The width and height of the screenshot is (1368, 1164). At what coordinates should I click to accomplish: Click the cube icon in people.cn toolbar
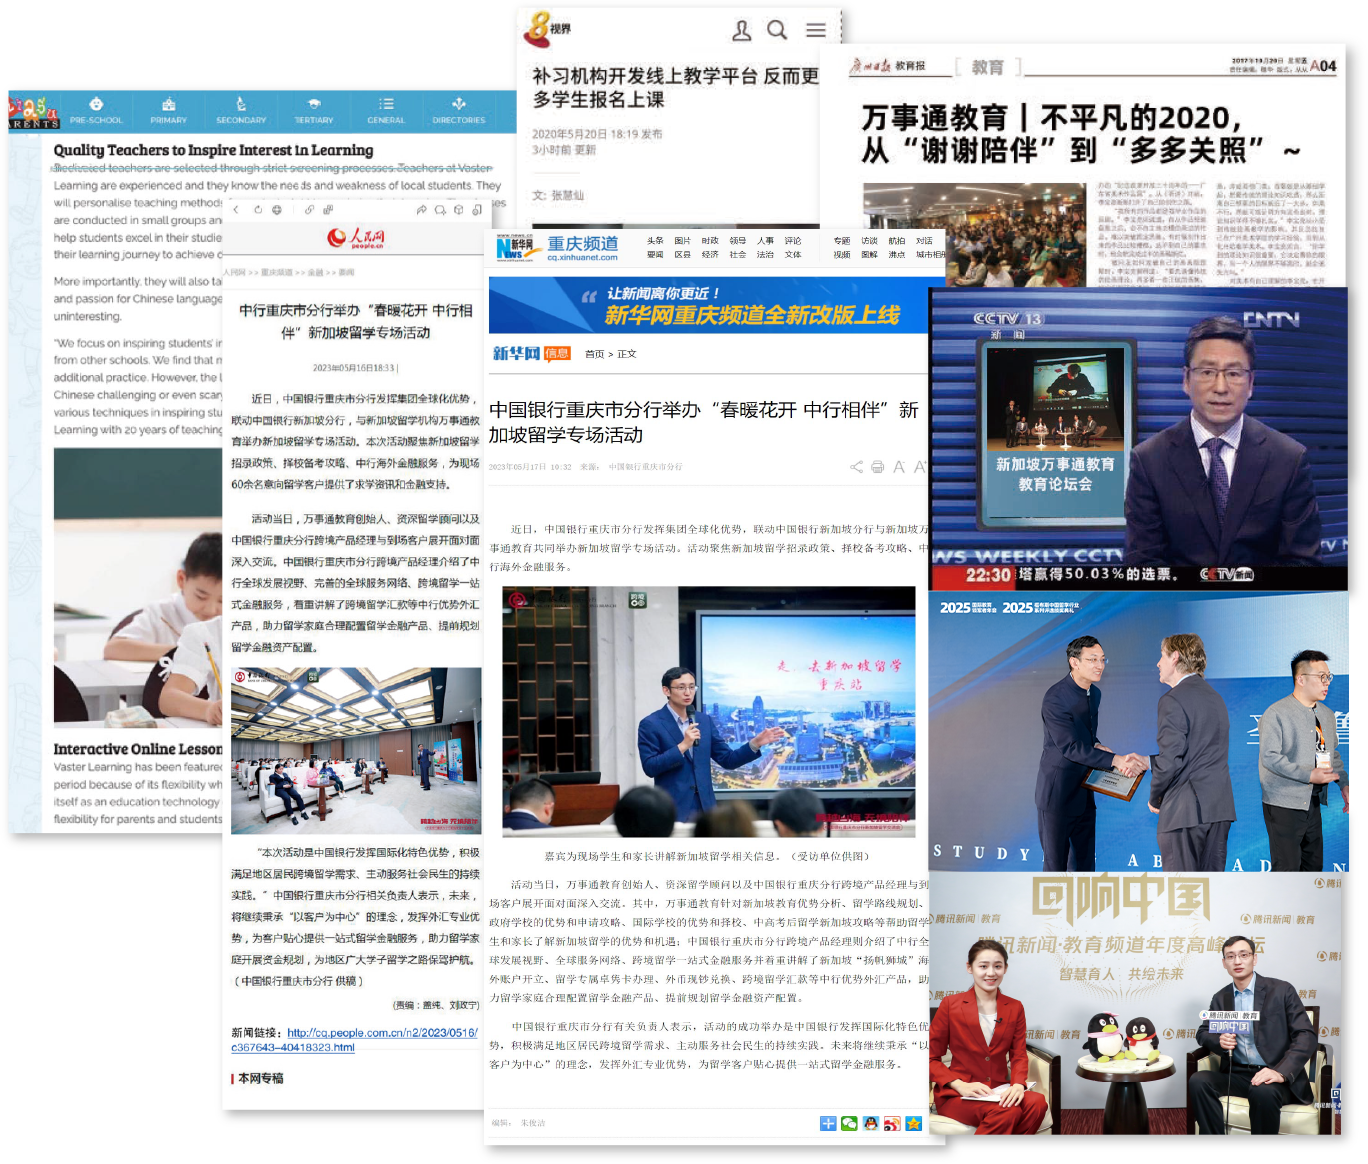[x=459, y=210]
